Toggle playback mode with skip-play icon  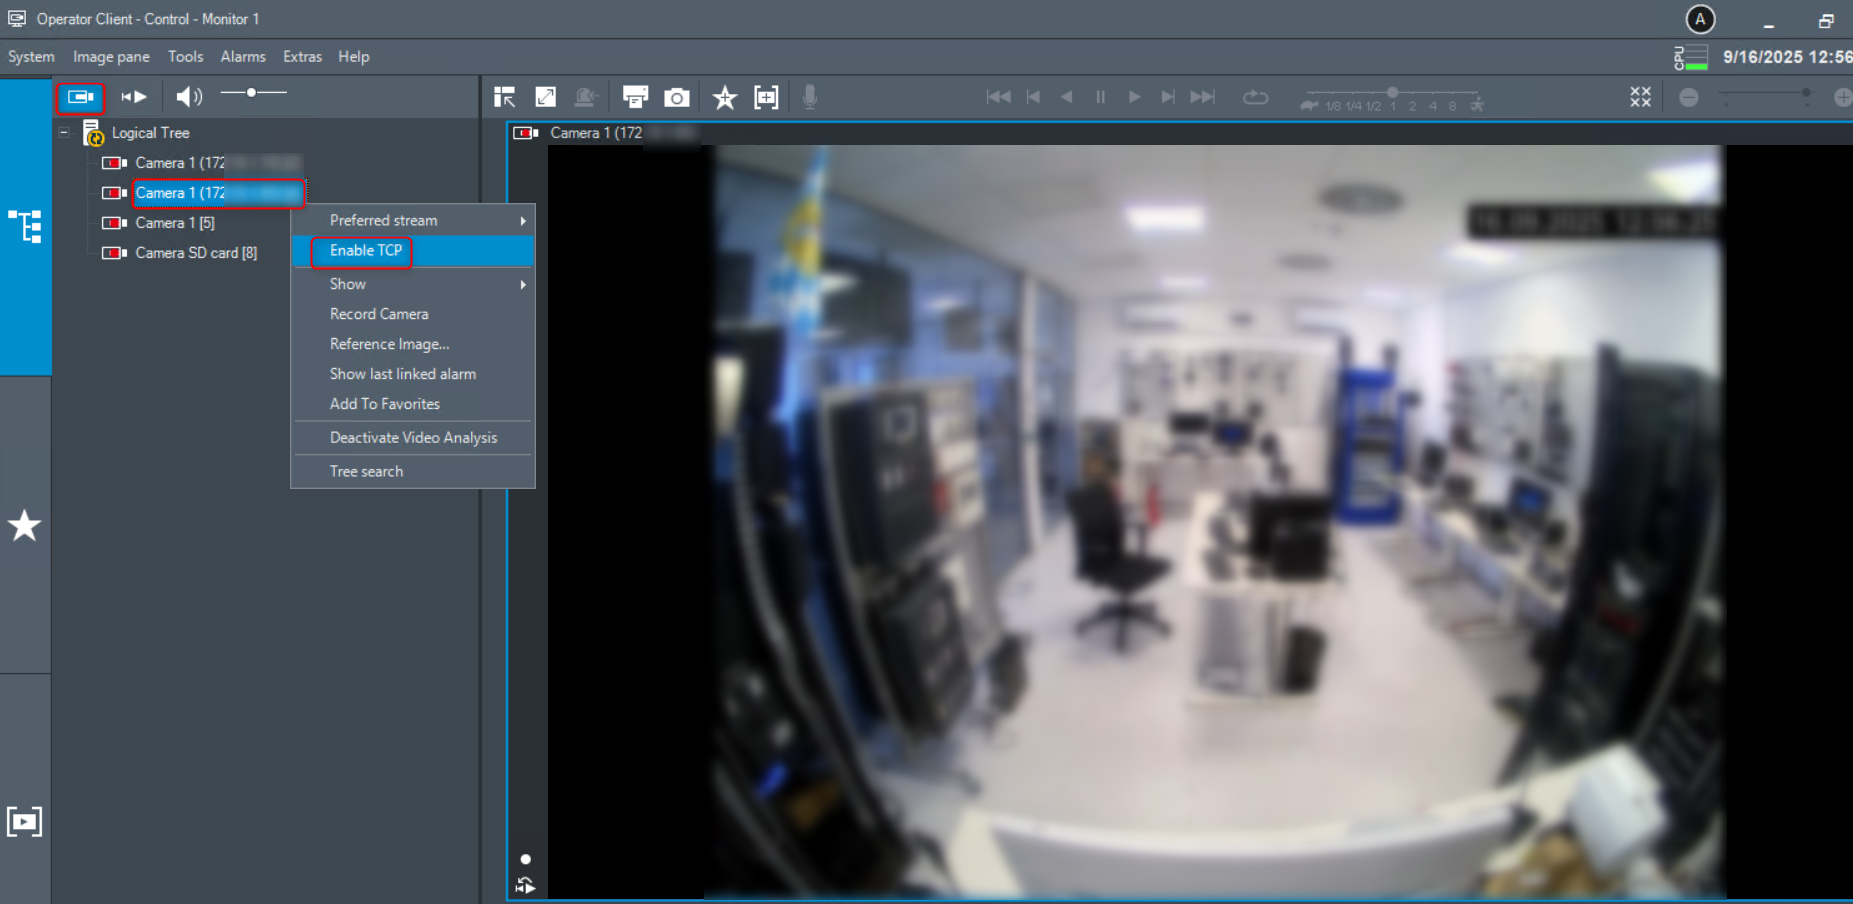tap(134, 97)
